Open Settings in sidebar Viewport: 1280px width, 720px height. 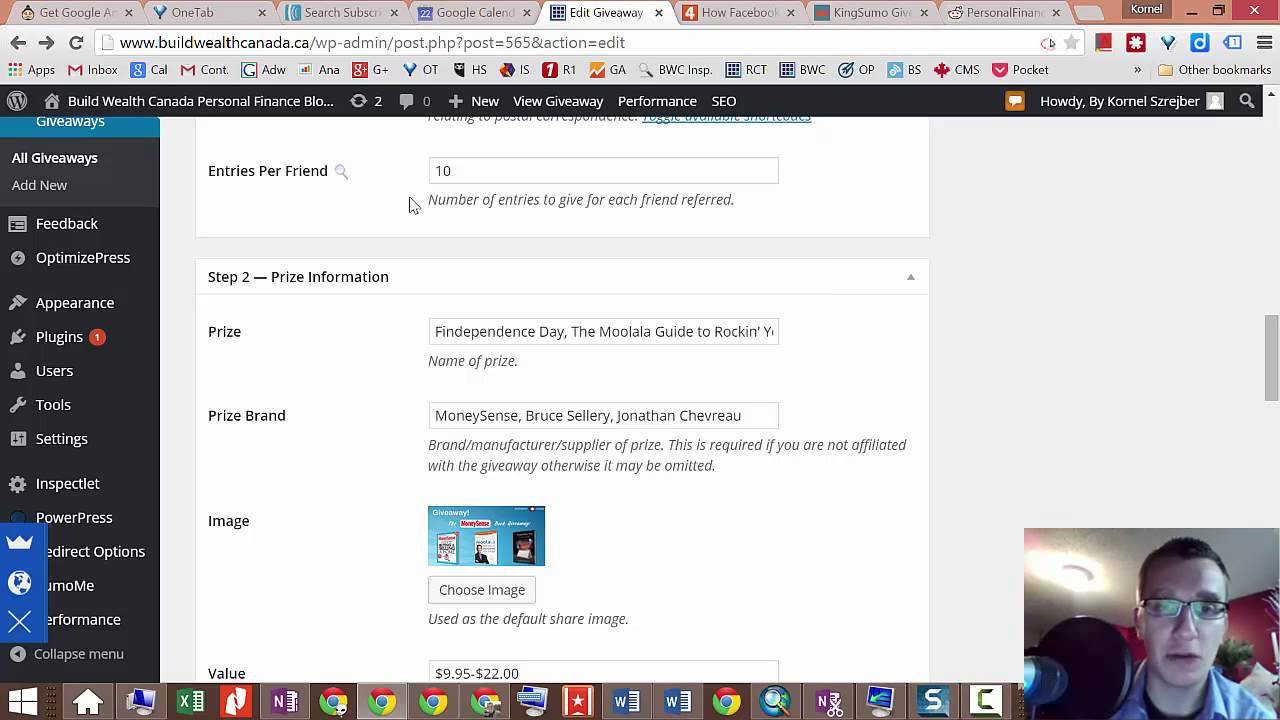(61, 439)
